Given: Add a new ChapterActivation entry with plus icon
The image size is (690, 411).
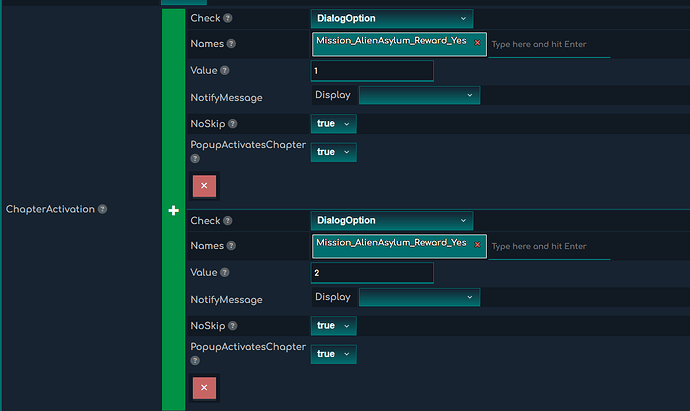Looking at the screenshot, I should [173, 210].
